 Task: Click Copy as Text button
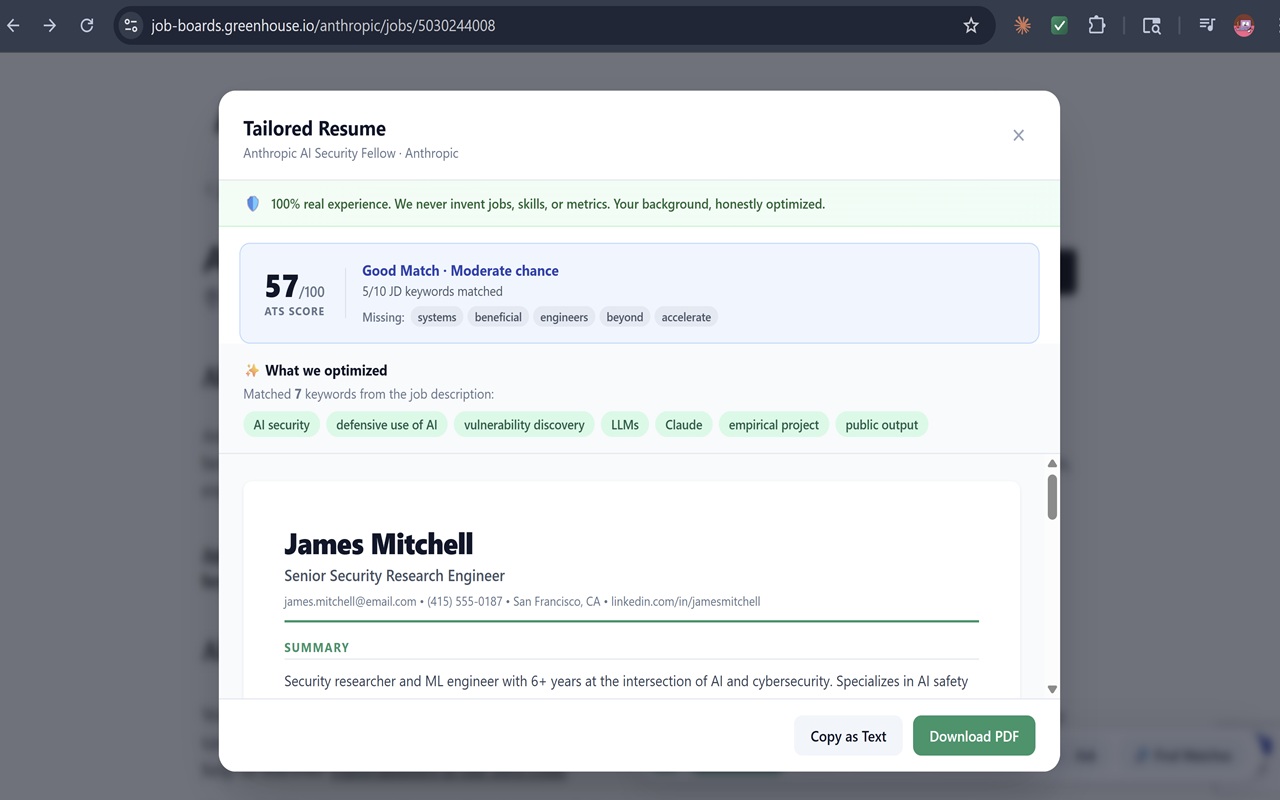point(848,736)
